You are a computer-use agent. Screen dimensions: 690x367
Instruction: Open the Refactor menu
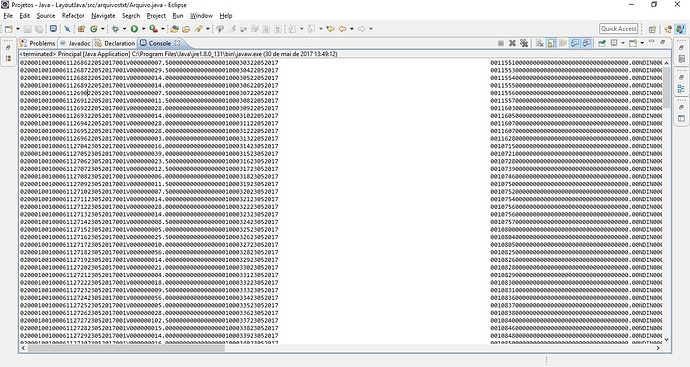tap(73, 15)
